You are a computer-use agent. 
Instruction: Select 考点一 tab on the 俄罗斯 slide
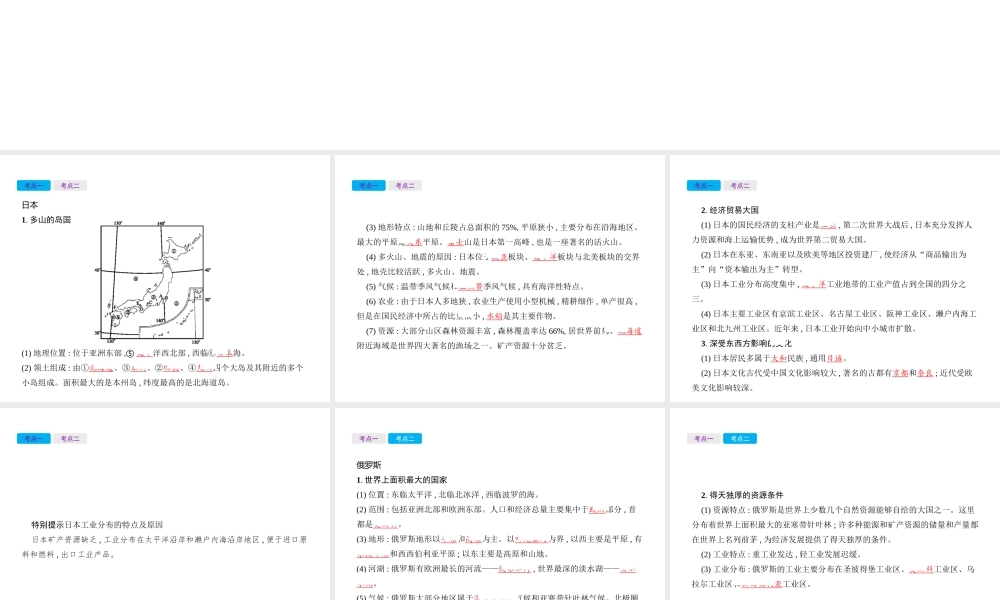coord(369,438)
